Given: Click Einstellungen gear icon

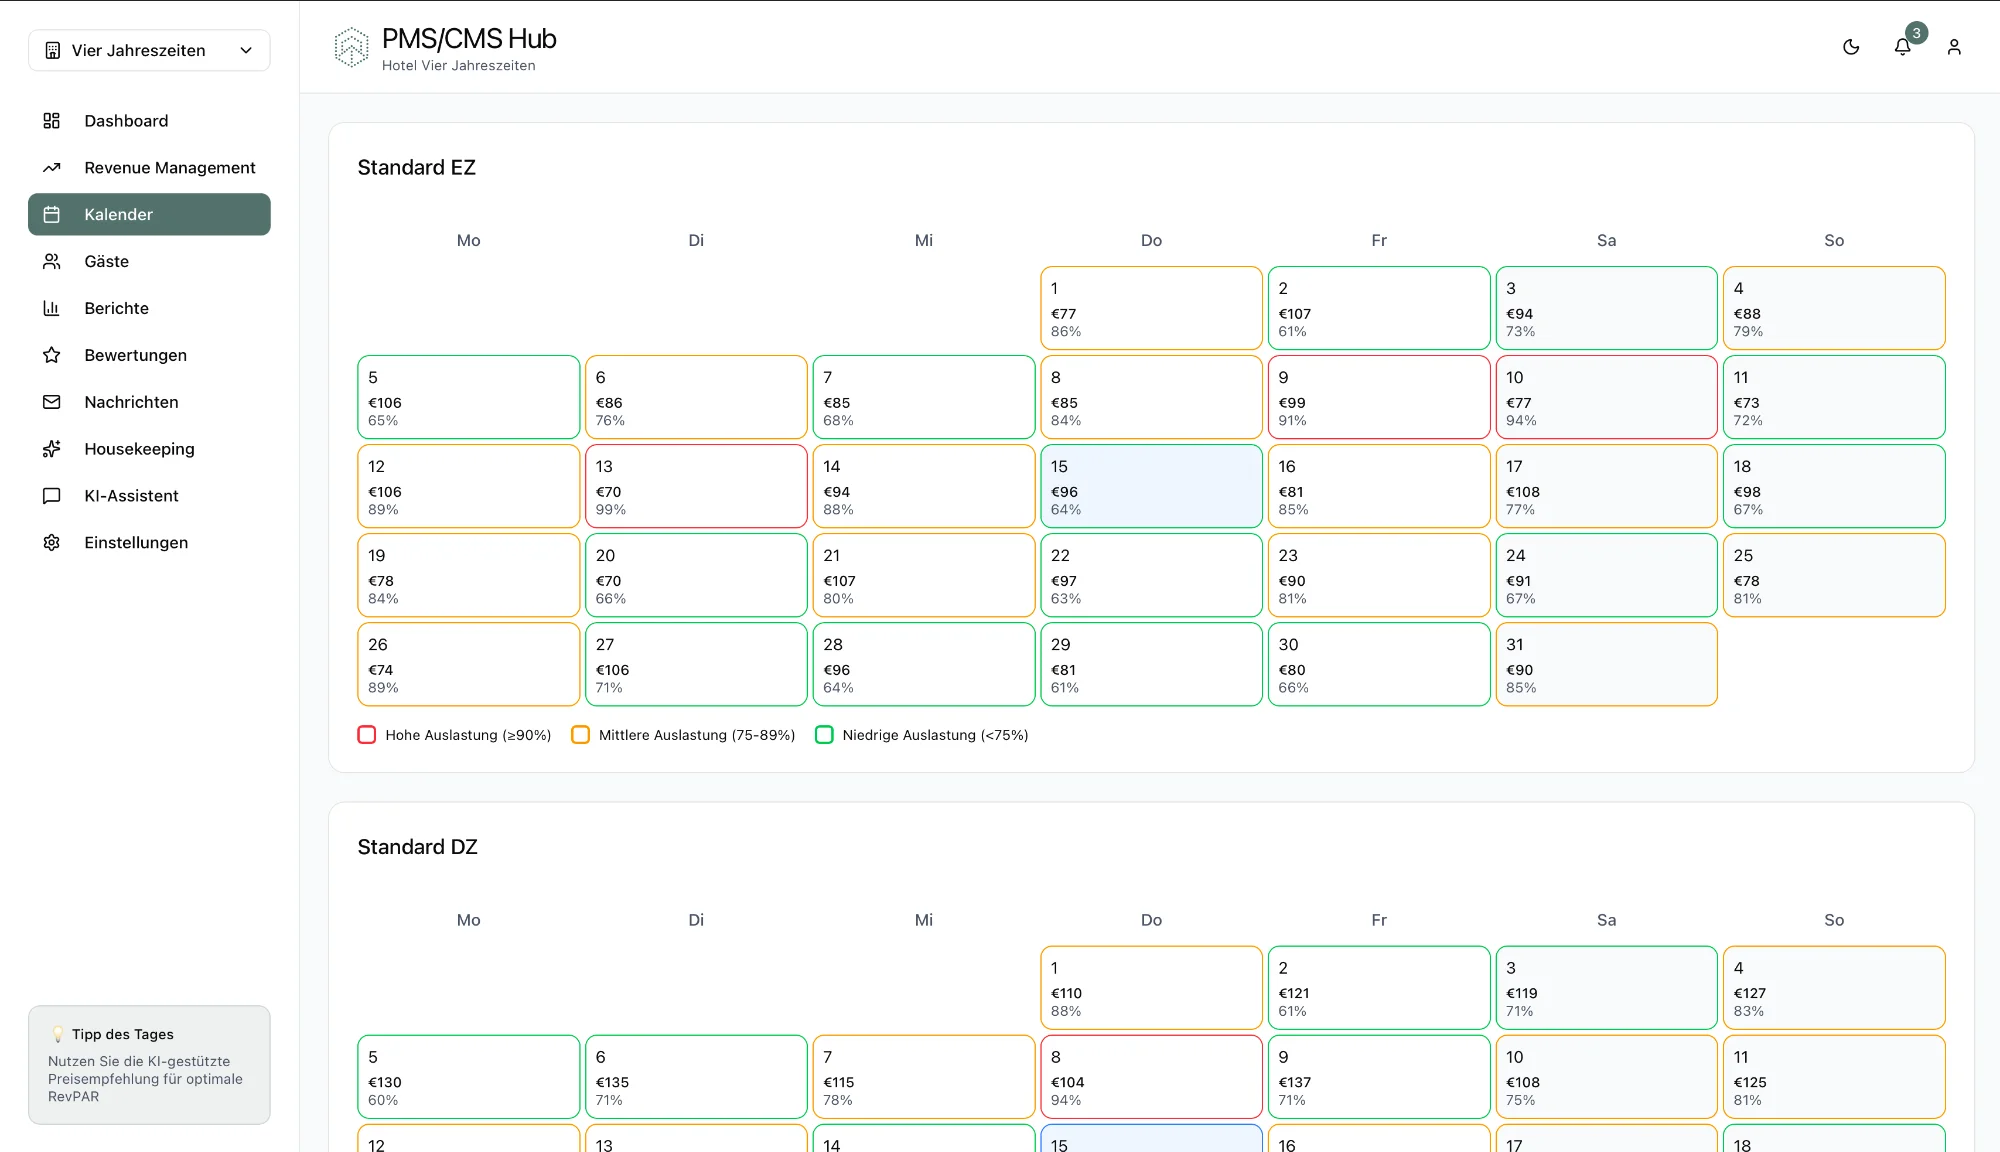Looking at the screenshot, I should [52, 543].
